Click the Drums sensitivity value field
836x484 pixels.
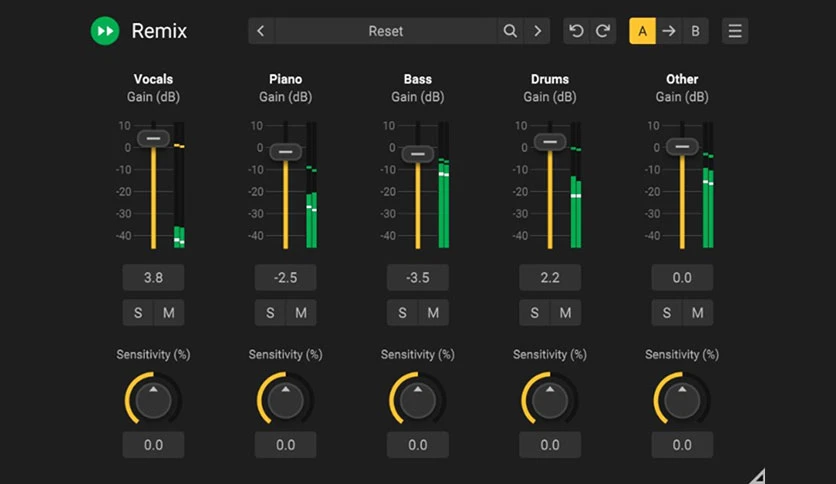tap(550, 445)
